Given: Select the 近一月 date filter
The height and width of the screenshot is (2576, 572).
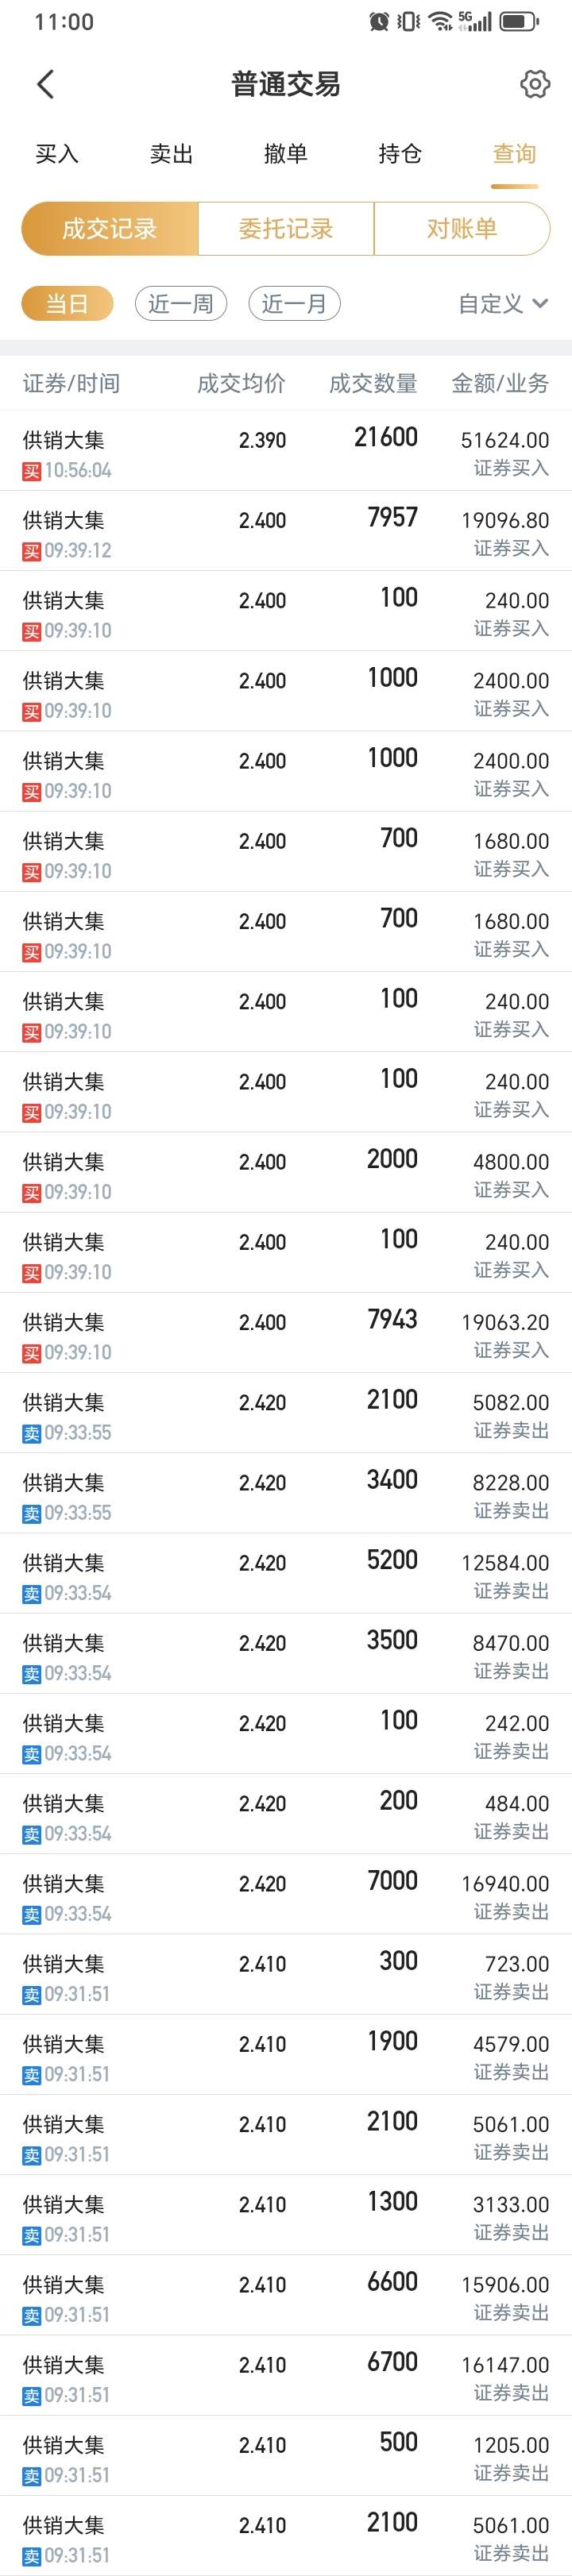Looking at the screenshot, I should [294, 304].
